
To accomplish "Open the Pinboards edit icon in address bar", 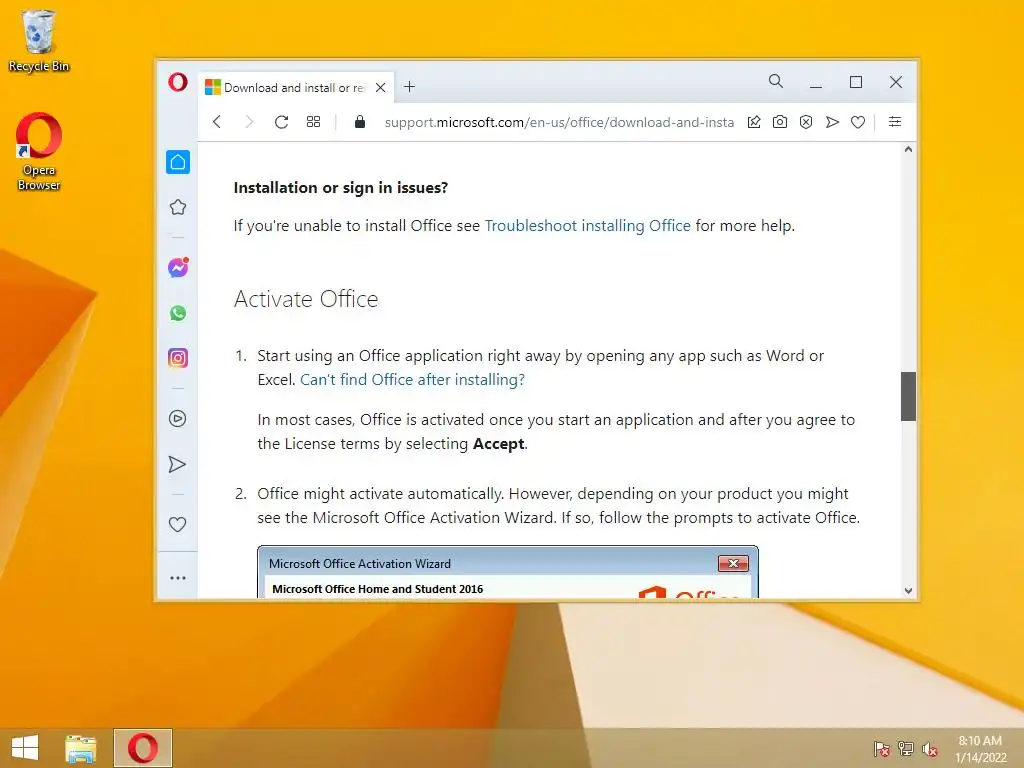I will point(754,122).
